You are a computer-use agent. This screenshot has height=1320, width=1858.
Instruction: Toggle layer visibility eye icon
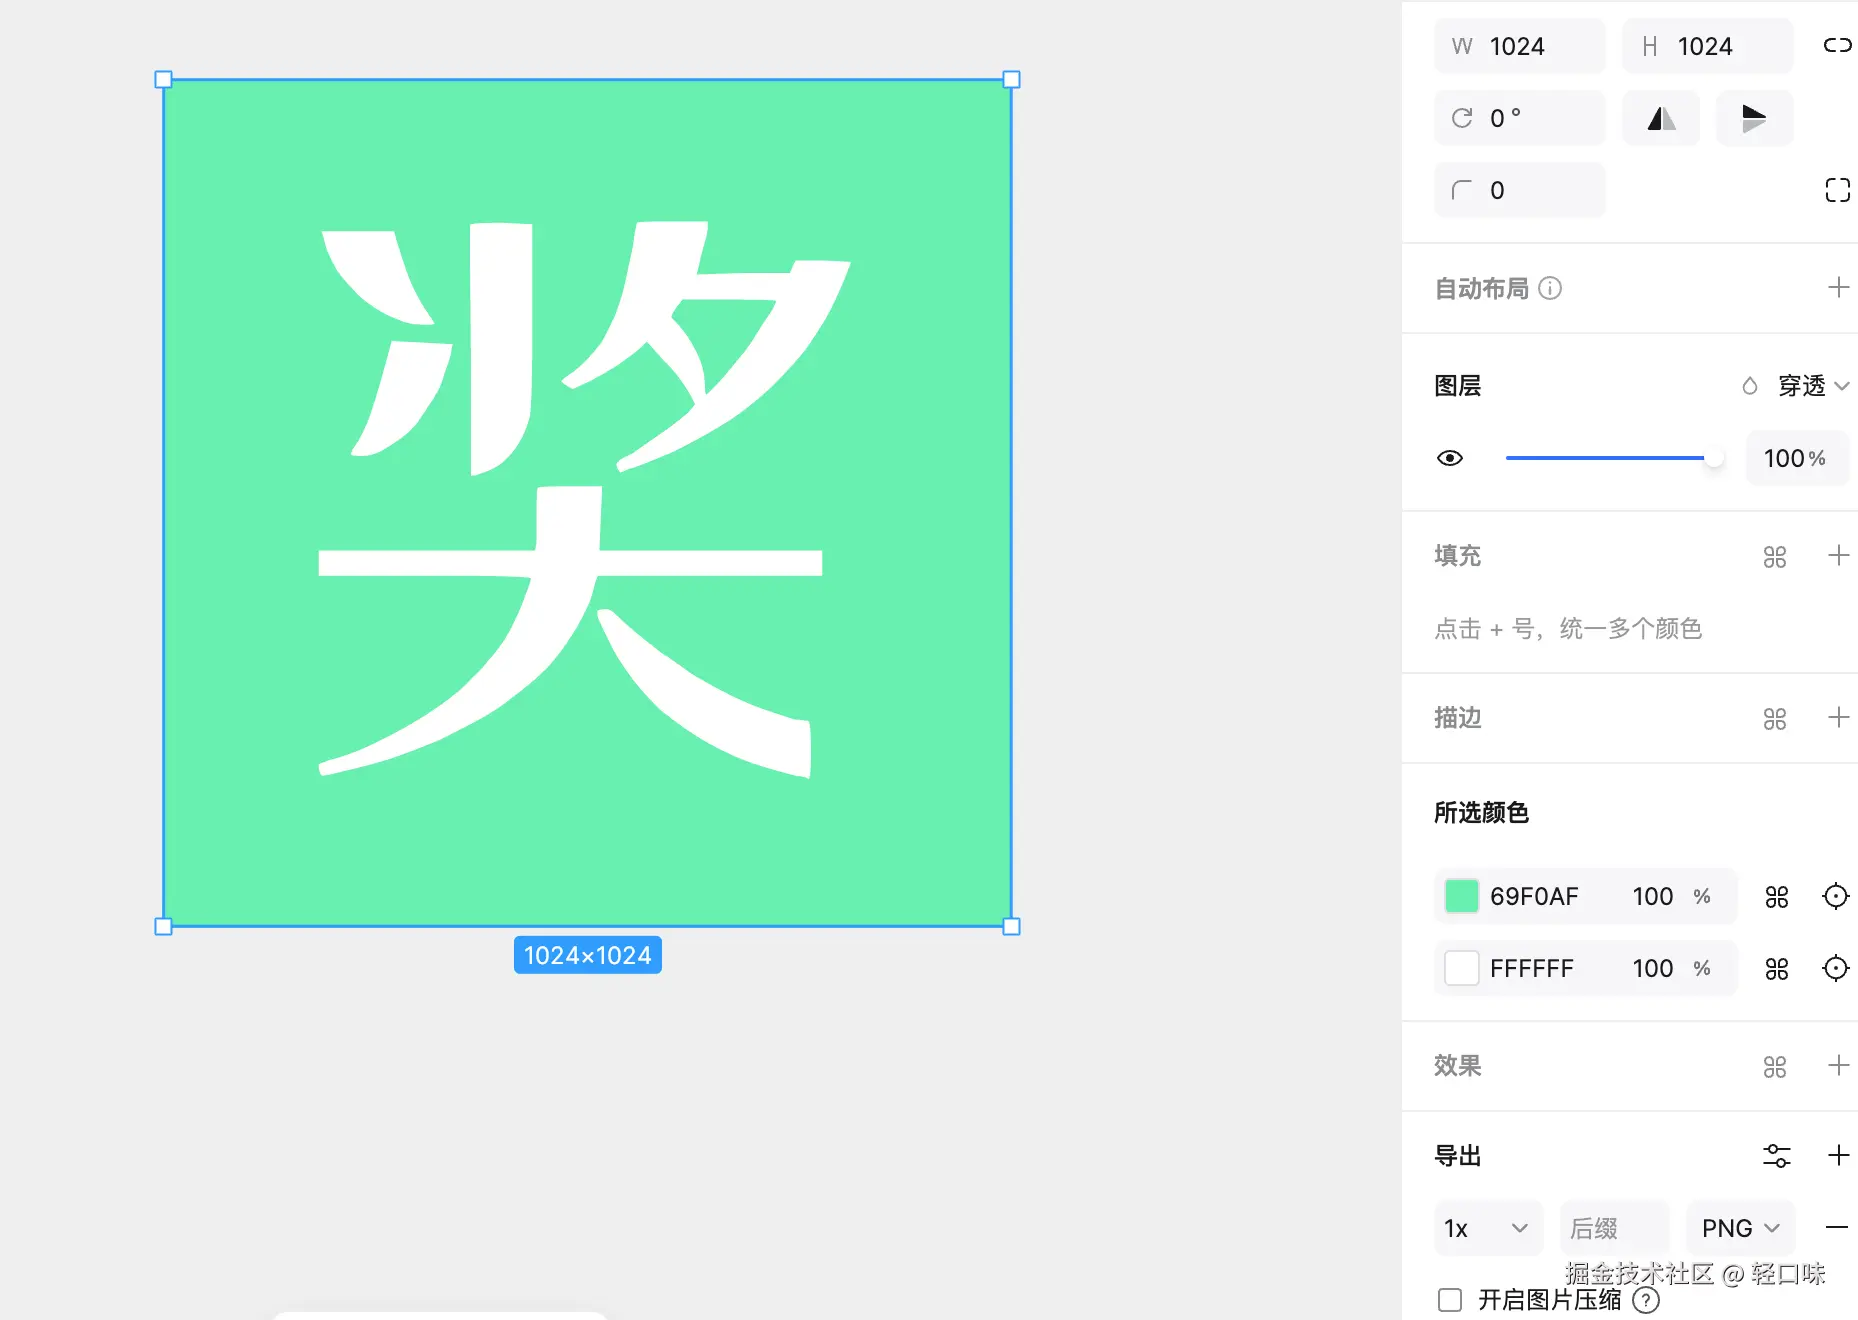click(x=1450, y=458)
